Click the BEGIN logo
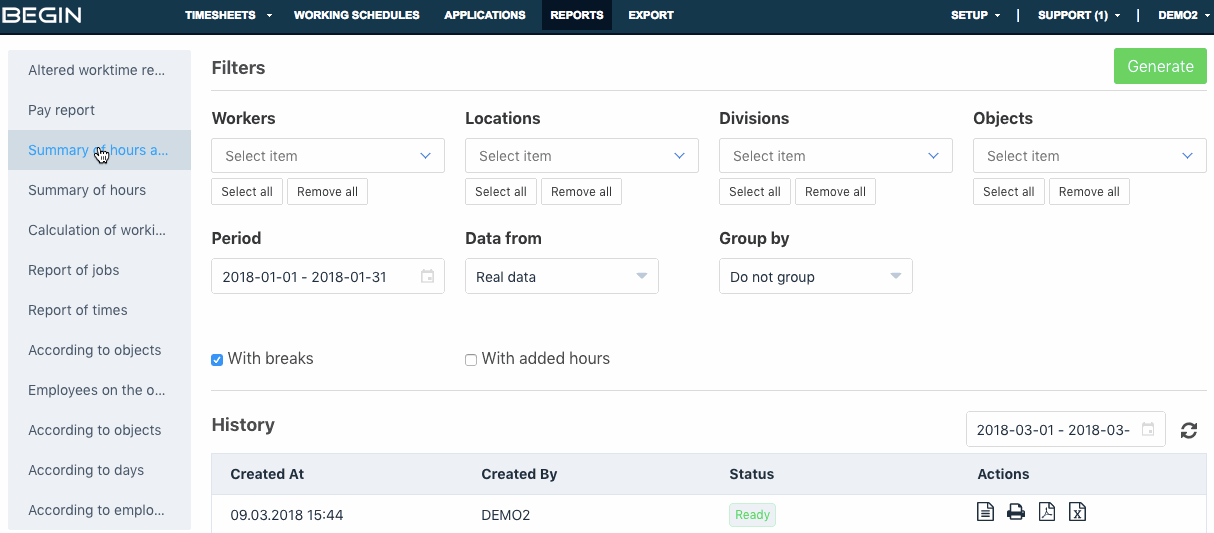1214x533 pixels. 42,15
